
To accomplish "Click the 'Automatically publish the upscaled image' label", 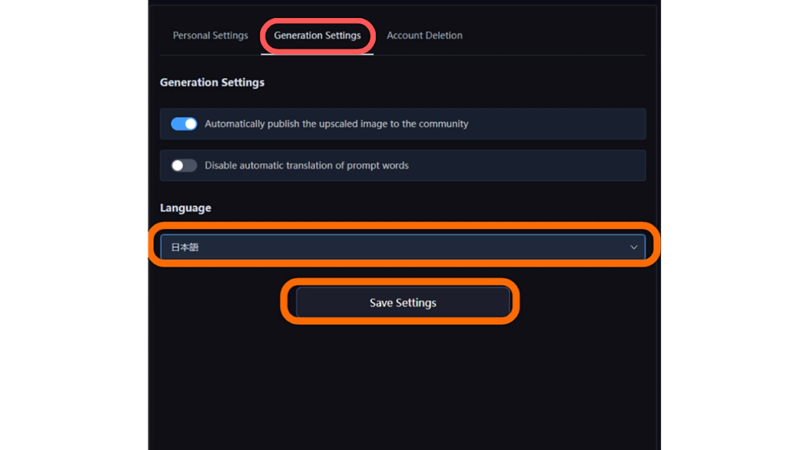I will (x=336, y=124).
